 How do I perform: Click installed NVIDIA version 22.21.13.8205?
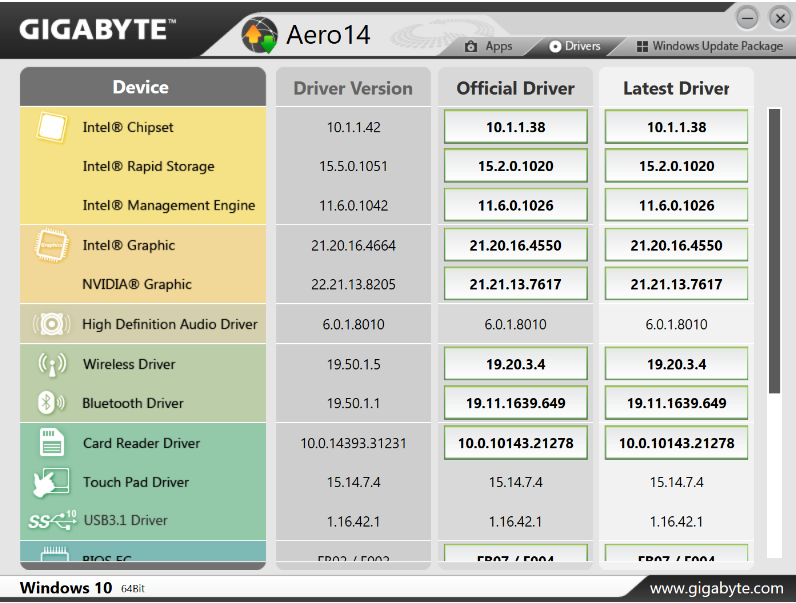tap(353, 284)
